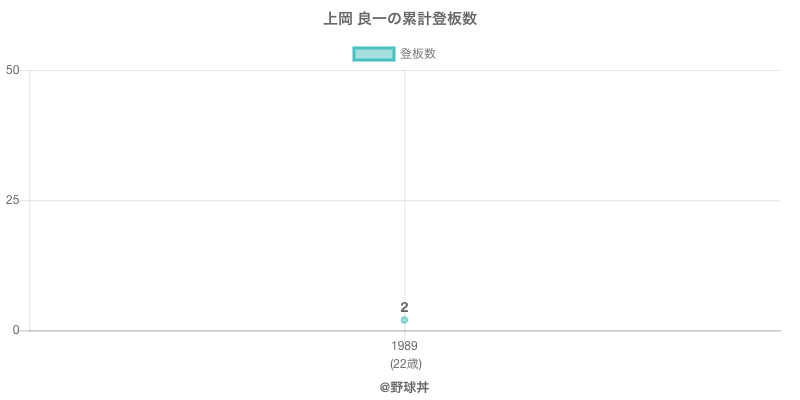The height and width of the screenshot is (400, 800).
Task: Click the x-axis tick mark above 1989
Action: (x=404, y=335)
